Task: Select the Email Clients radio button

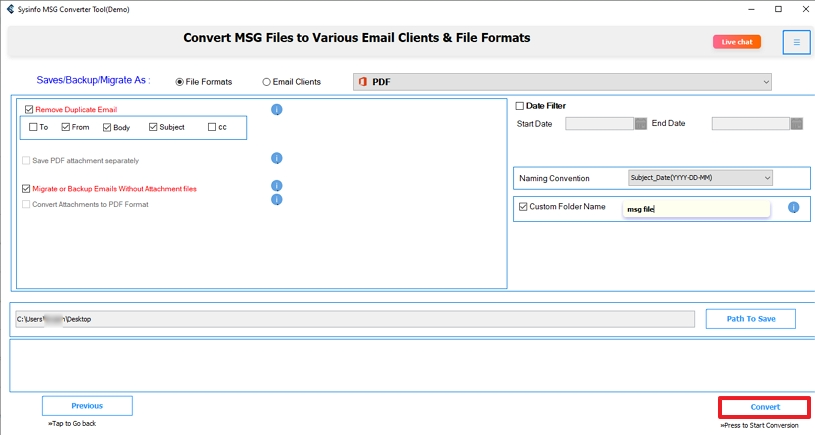Action: [x=266, y=82]
